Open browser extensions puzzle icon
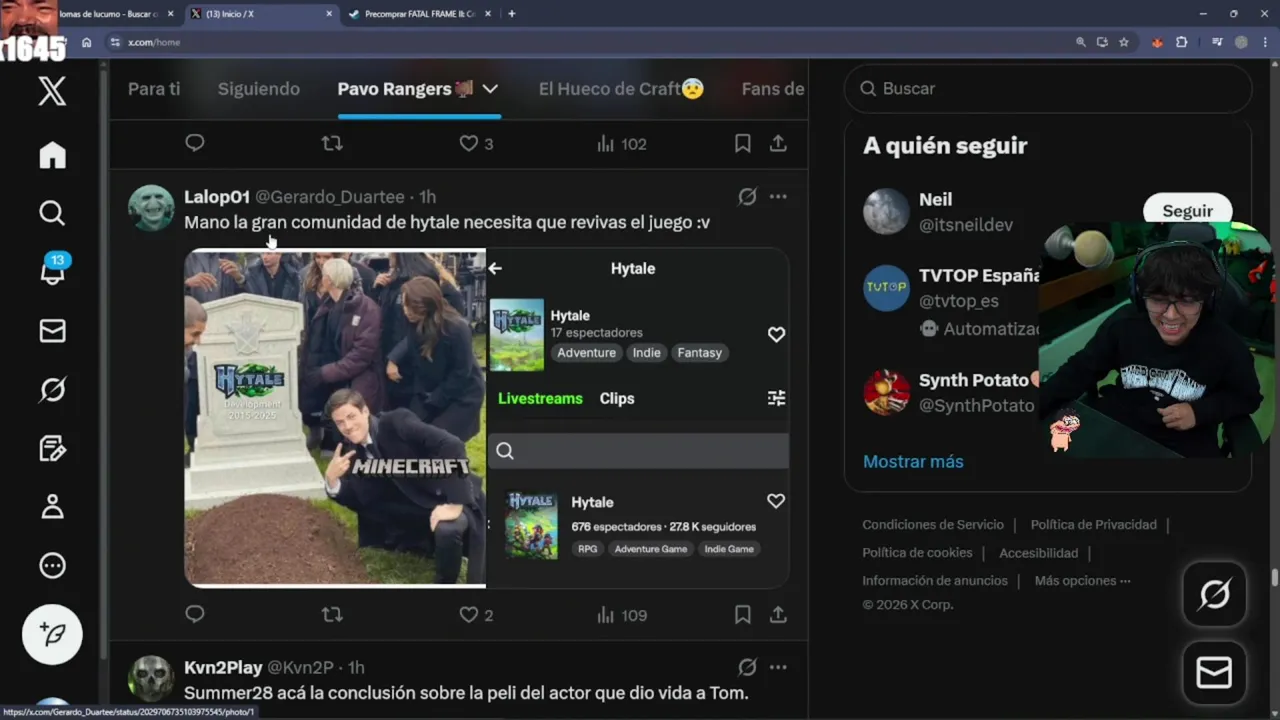The image size is (1280, 720). coord(1182,42)
